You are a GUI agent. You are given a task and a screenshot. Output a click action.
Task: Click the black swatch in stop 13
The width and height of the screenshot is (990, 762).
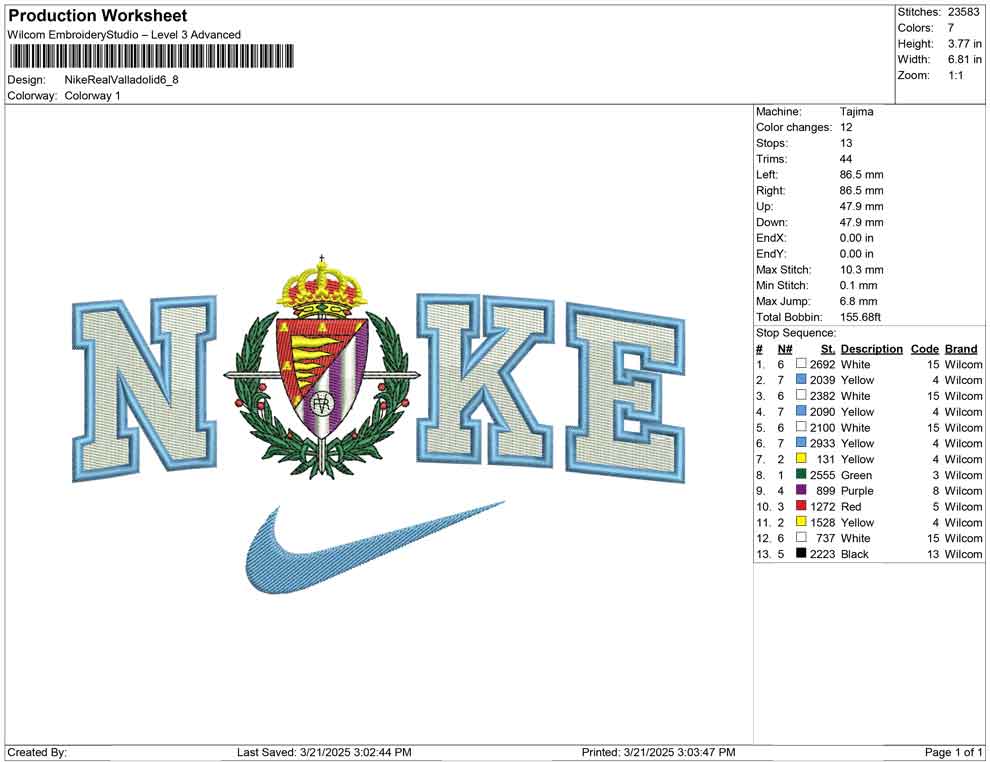point(801,553)
